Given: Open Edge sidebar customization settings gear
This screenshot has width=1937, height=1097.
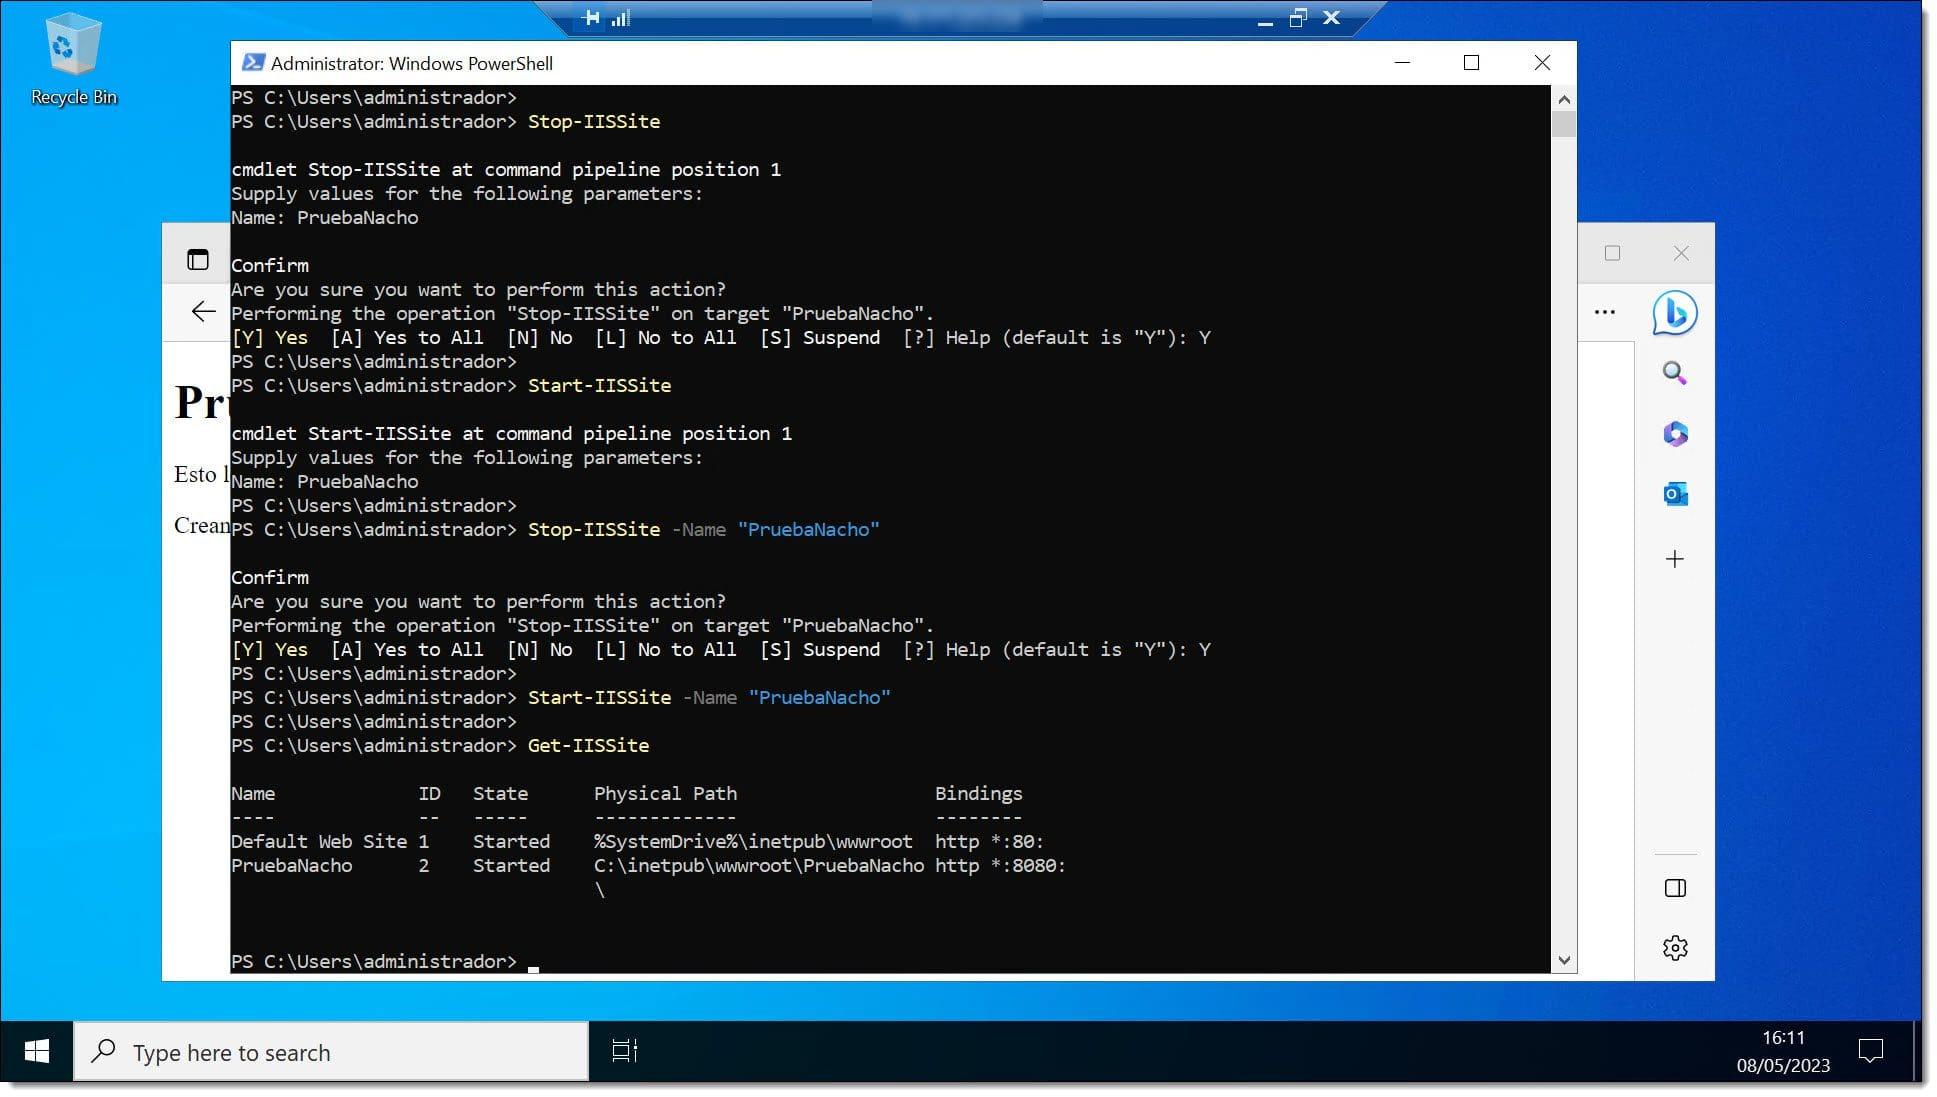Looking at the screenshot, I should point(1676,947).
